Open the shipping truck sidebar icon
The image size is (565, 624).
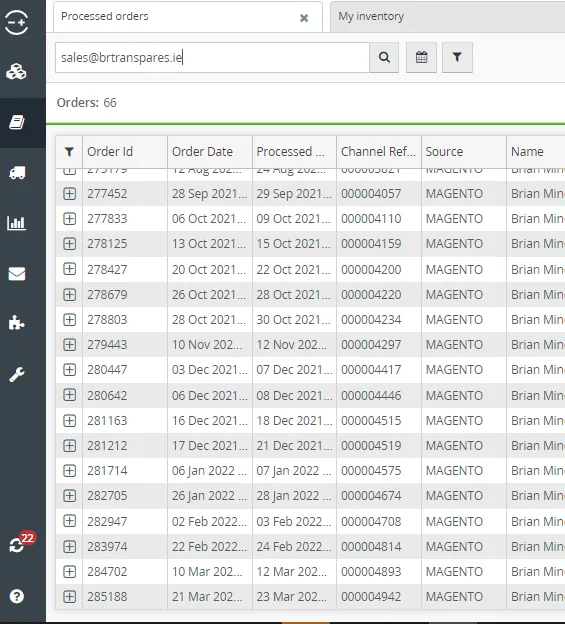pyautogui.click(x=17, y=172)
